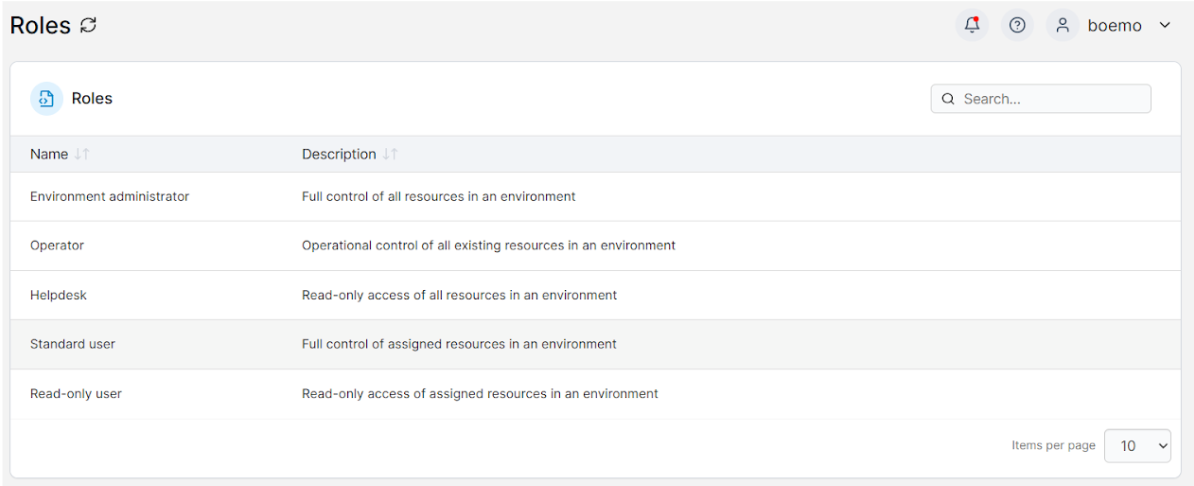The height and width of the screenshot is (486, 1194).
Task: Click the Name column header
Action: pos(49,154)
